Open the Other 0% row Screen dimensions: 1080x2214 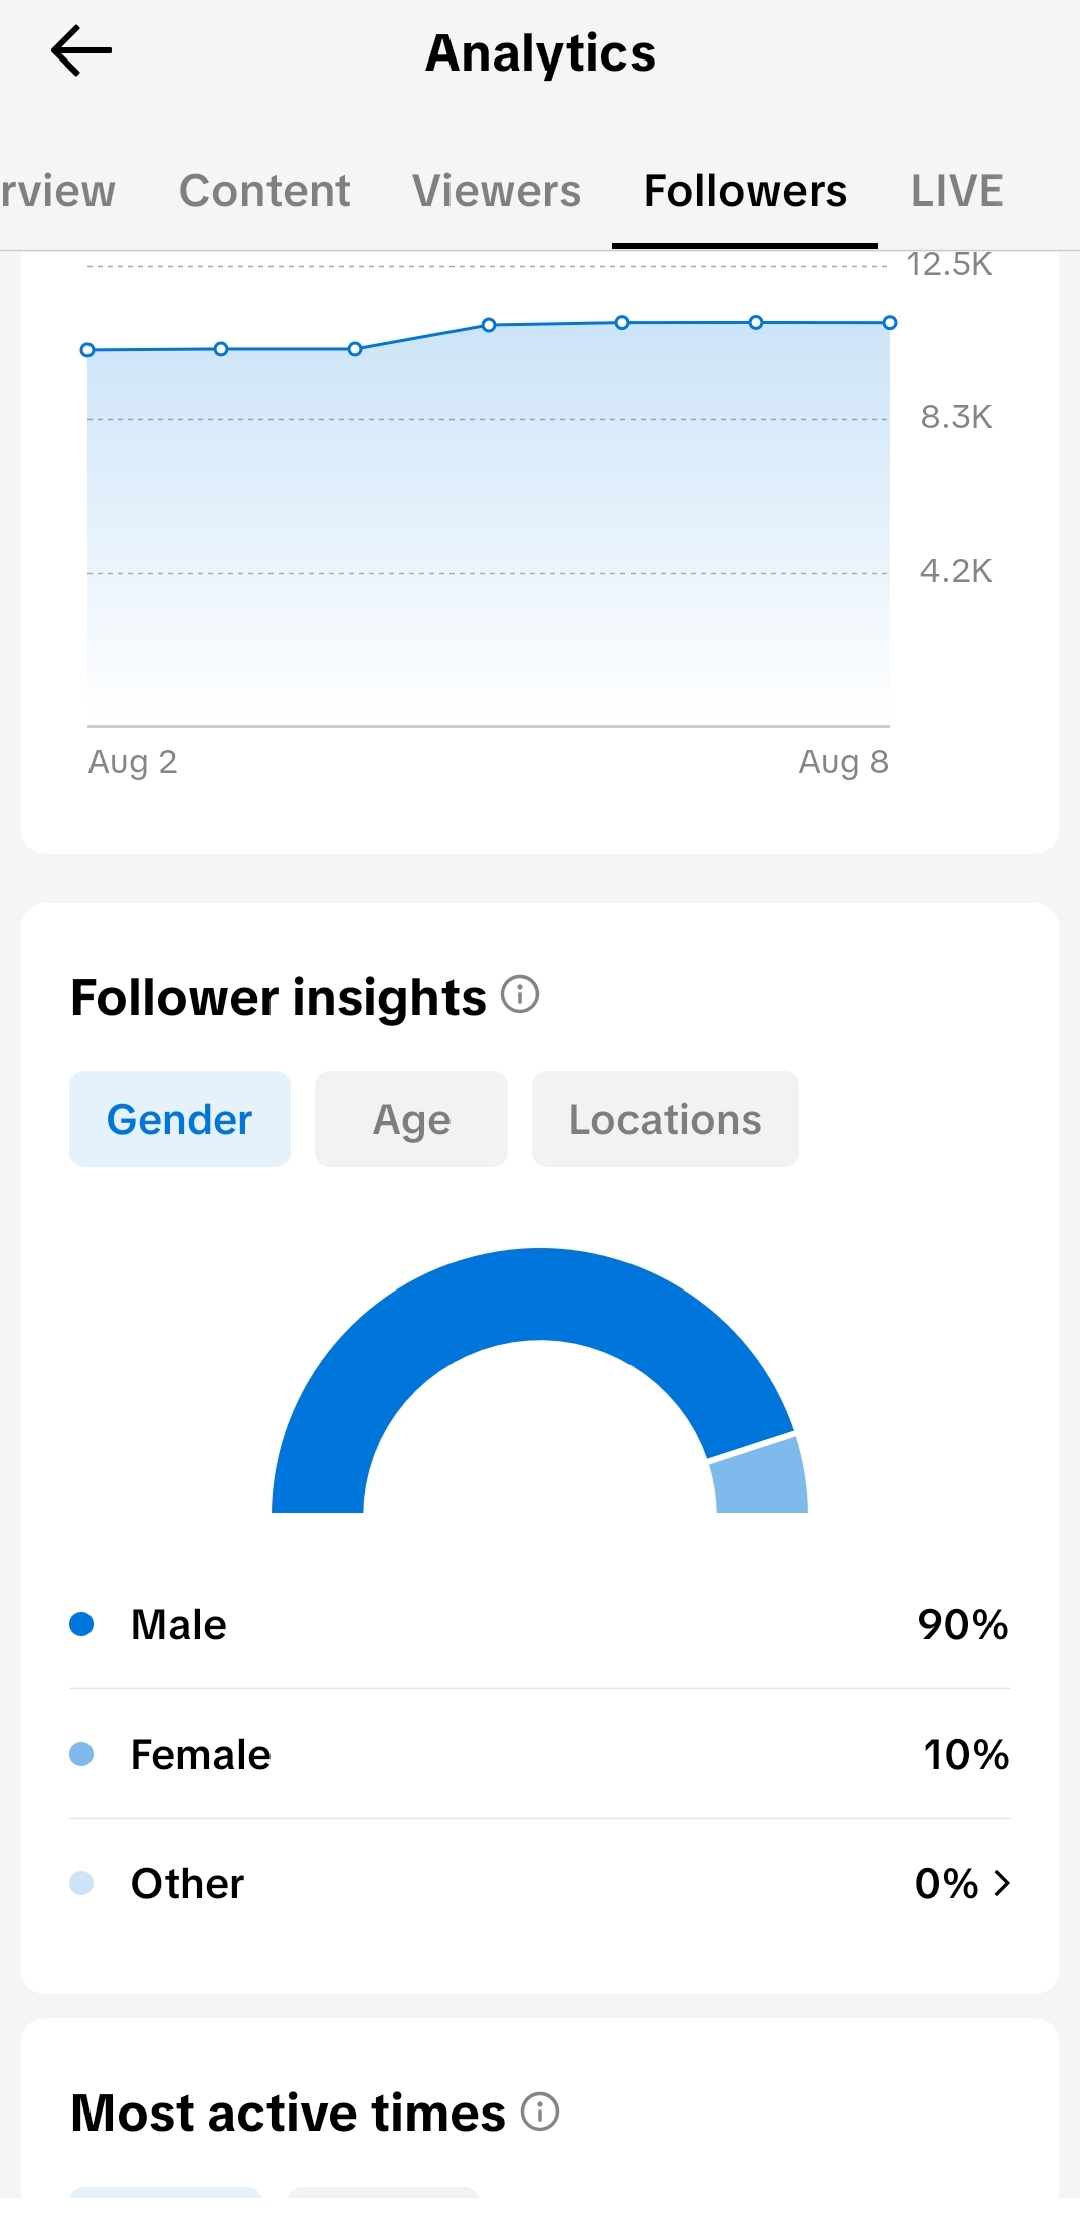click(540, 1884)
